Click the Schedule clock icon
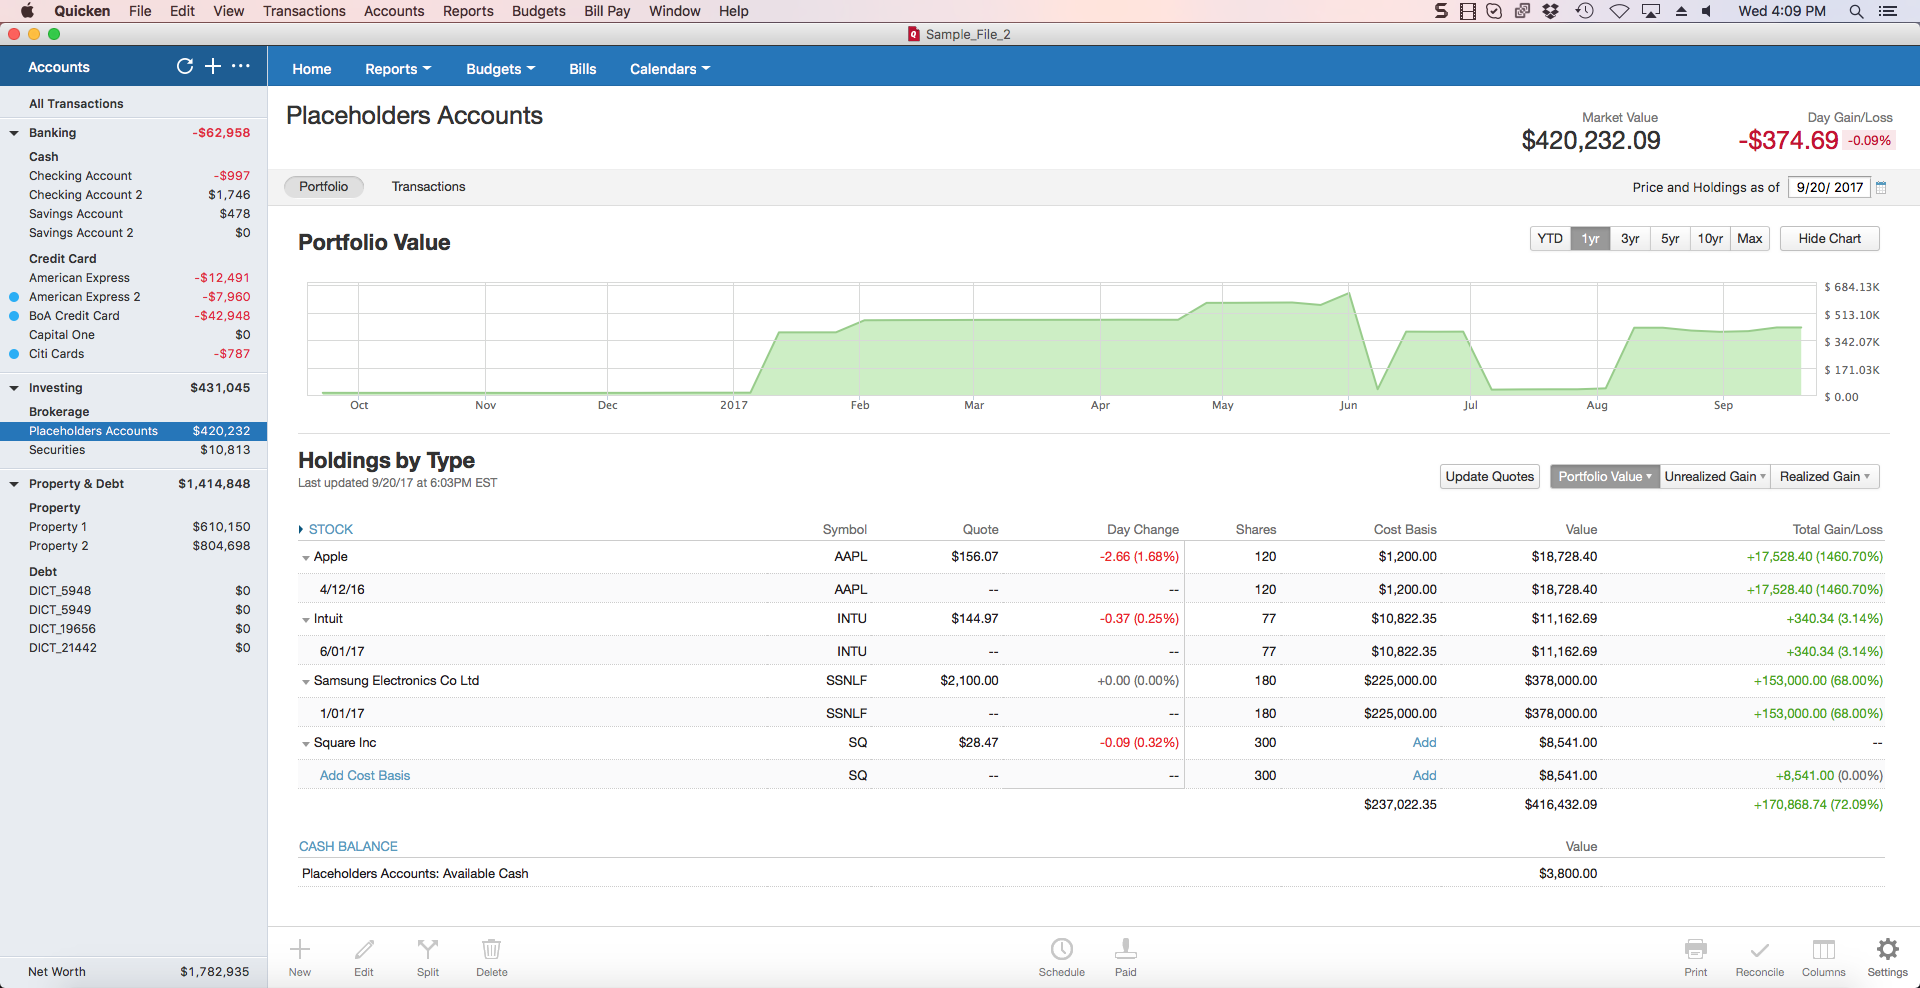 [1061, 950]
